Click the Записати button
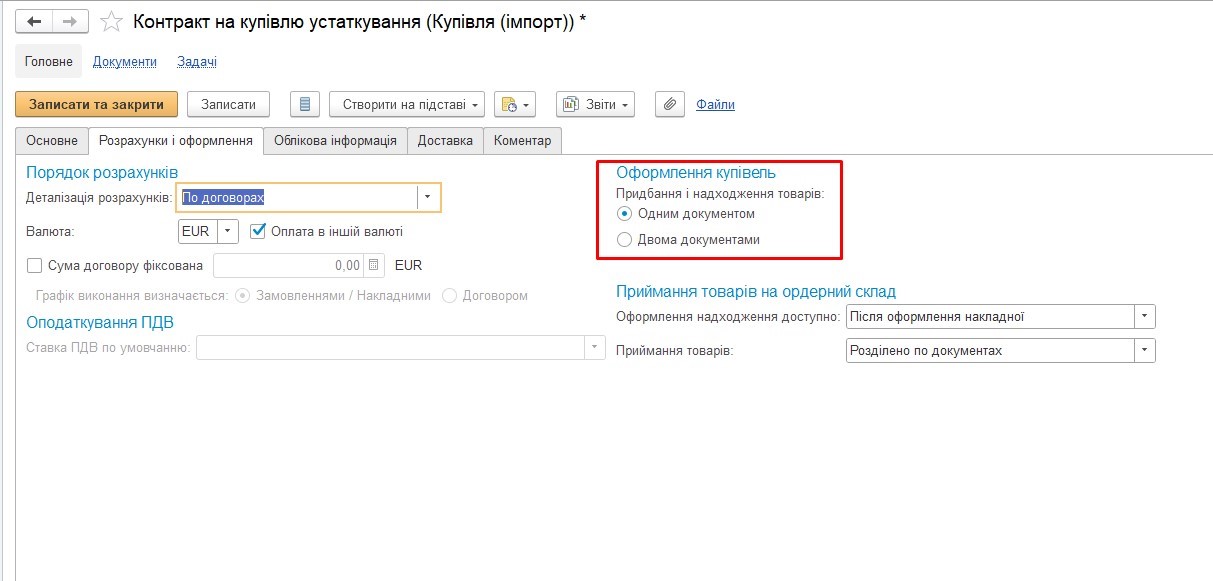The image size is (1213, 581). [x=228, y=104]
